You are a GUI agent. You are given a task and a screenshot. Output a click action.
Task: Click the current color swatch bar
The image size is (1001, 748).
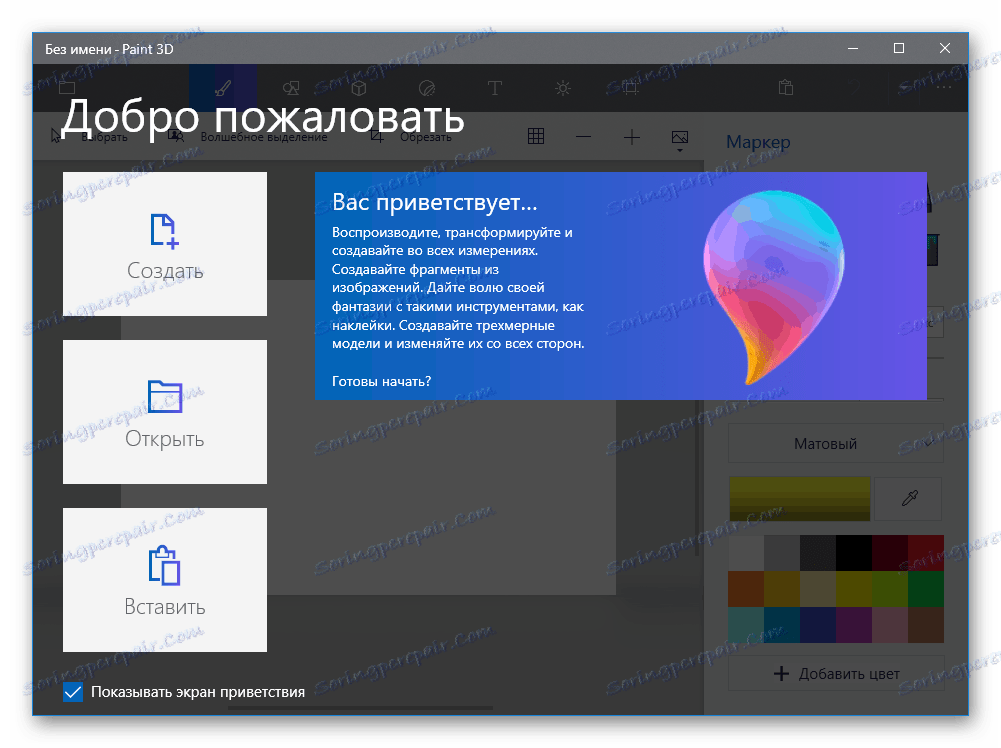click(799, 498)
